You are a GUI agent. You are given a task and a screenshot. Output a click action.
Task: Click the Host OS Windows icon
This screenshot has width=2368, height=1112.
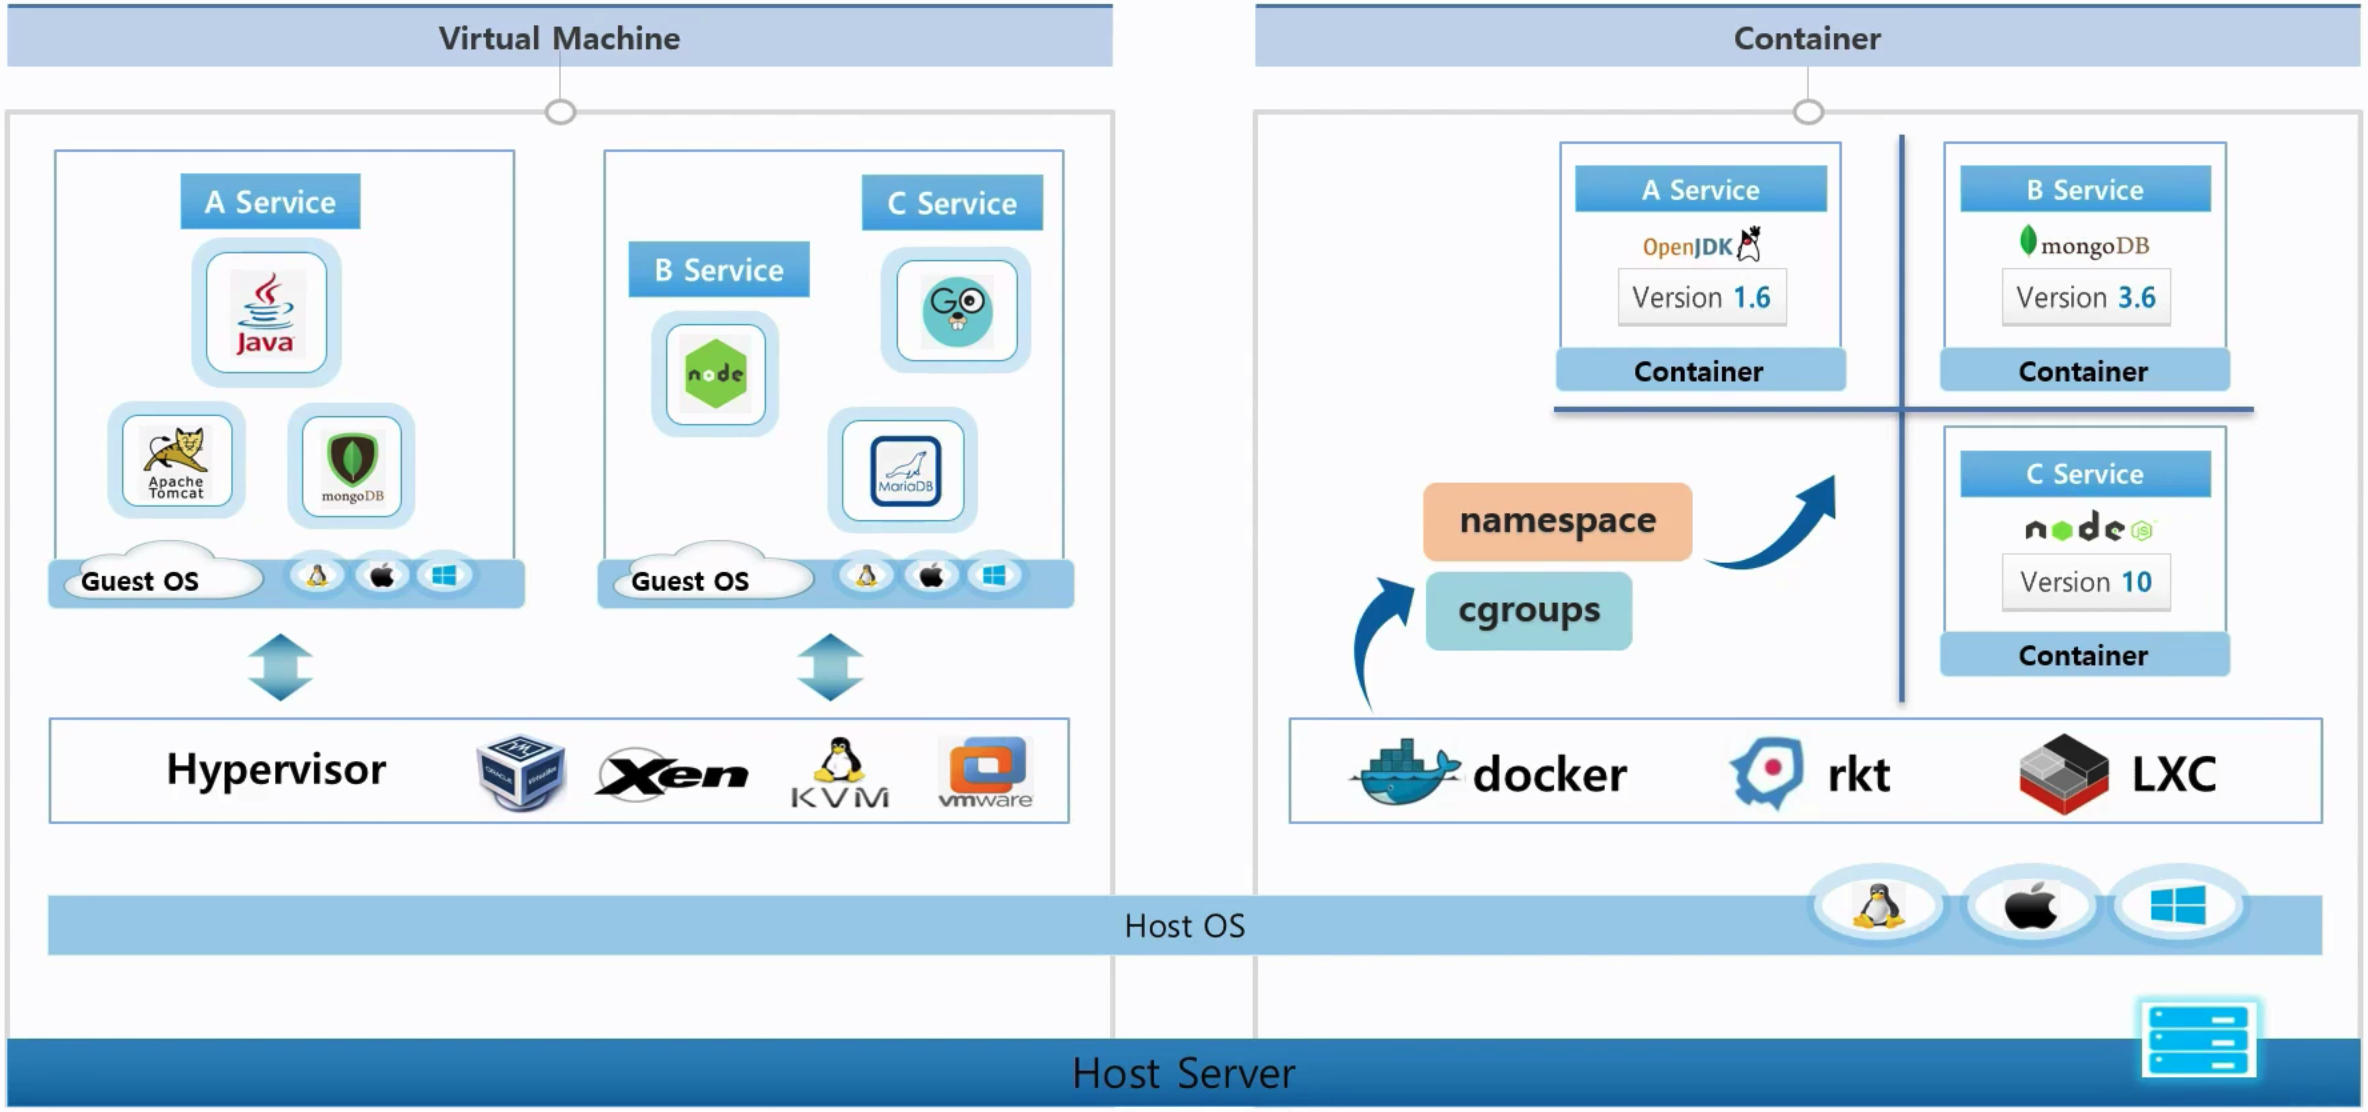point(2177,907)
